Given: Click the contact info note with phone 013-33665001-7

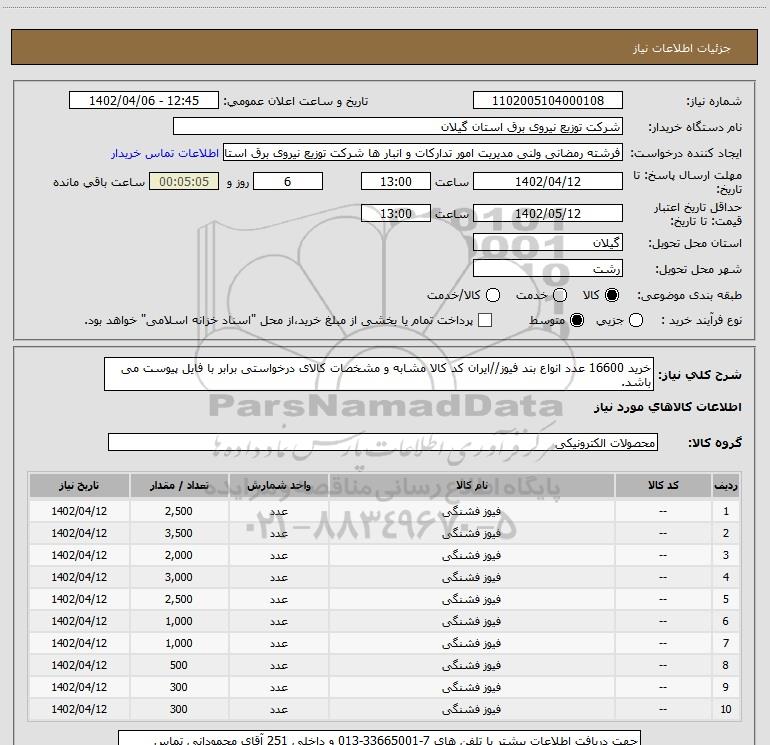Looking at the screenshot, I should click(x=380, y=738).
